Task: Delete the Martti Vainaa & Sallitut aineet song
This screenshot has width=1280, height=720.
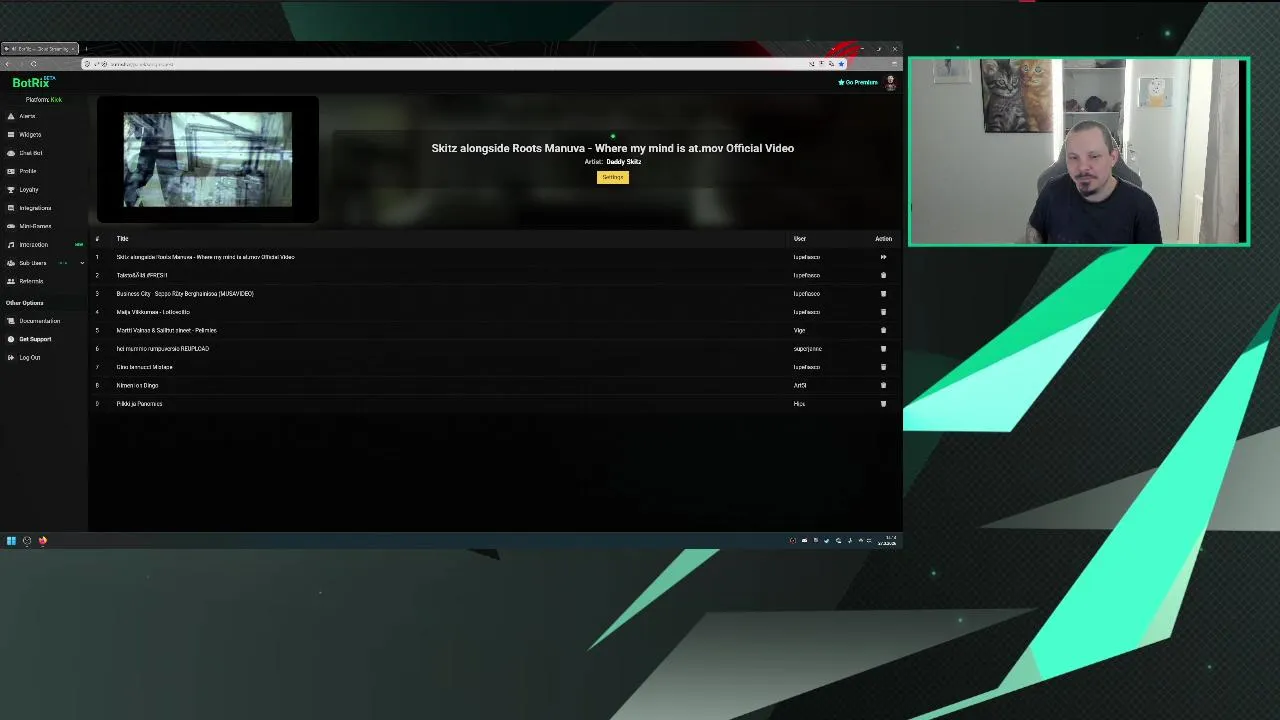Action: tap(883, 330)
